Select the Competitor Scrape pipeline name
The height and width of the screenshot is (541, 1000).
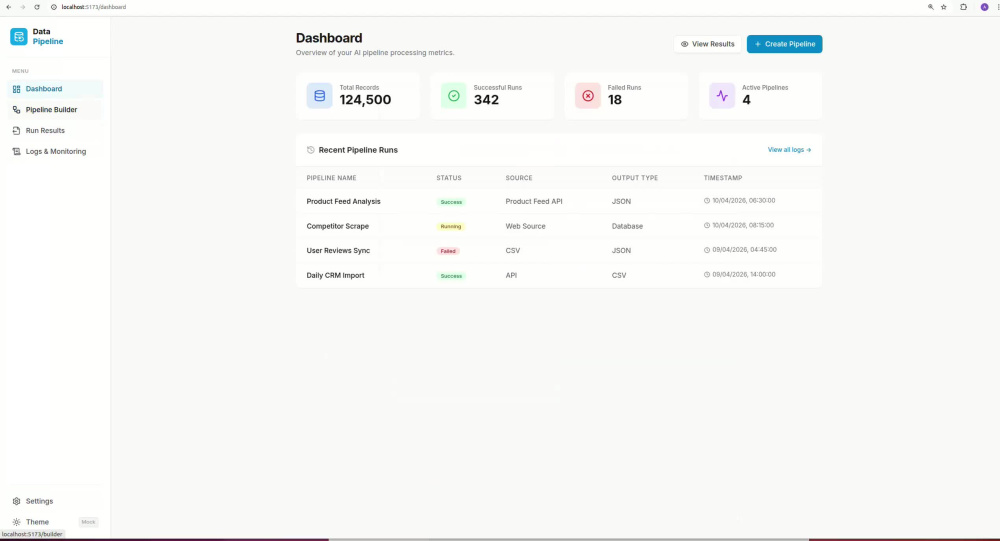click(337, 226)
